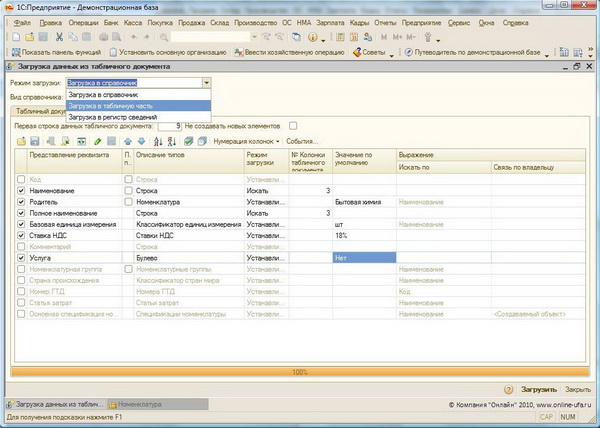Screen dimensions: 600x428
Task: Open the search field dropdown arrow in toolbar
Action: click(254, 37)
